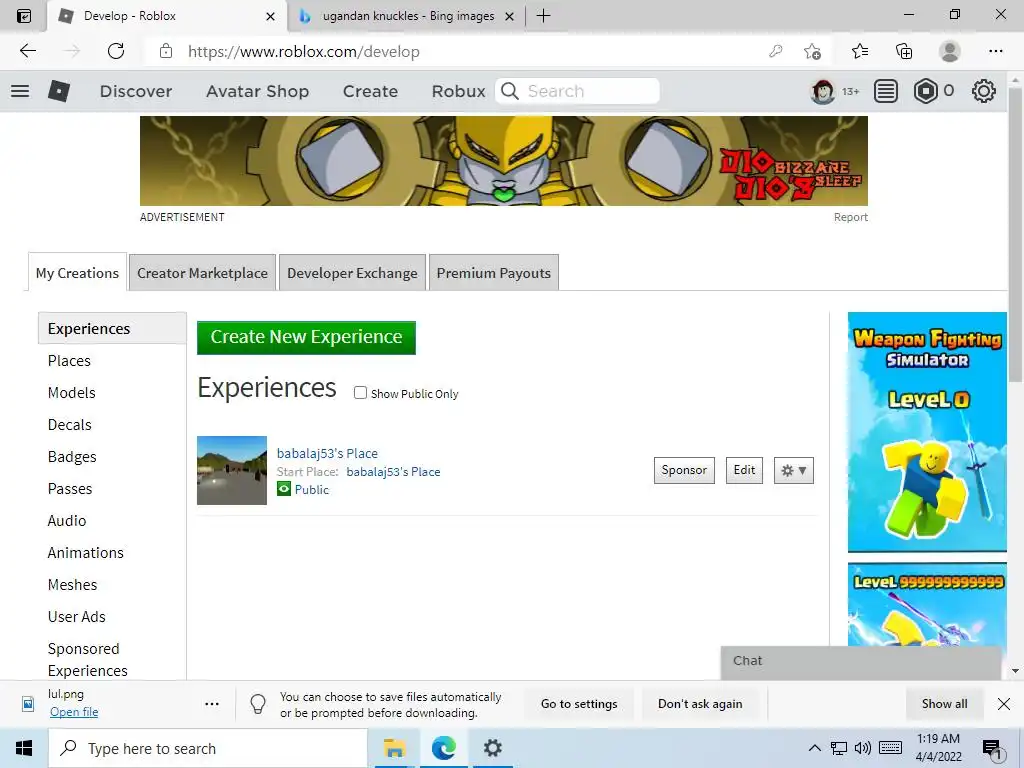Click Open file for lul.png
This screenshot has width=1024, height=768.
[74, 712]
